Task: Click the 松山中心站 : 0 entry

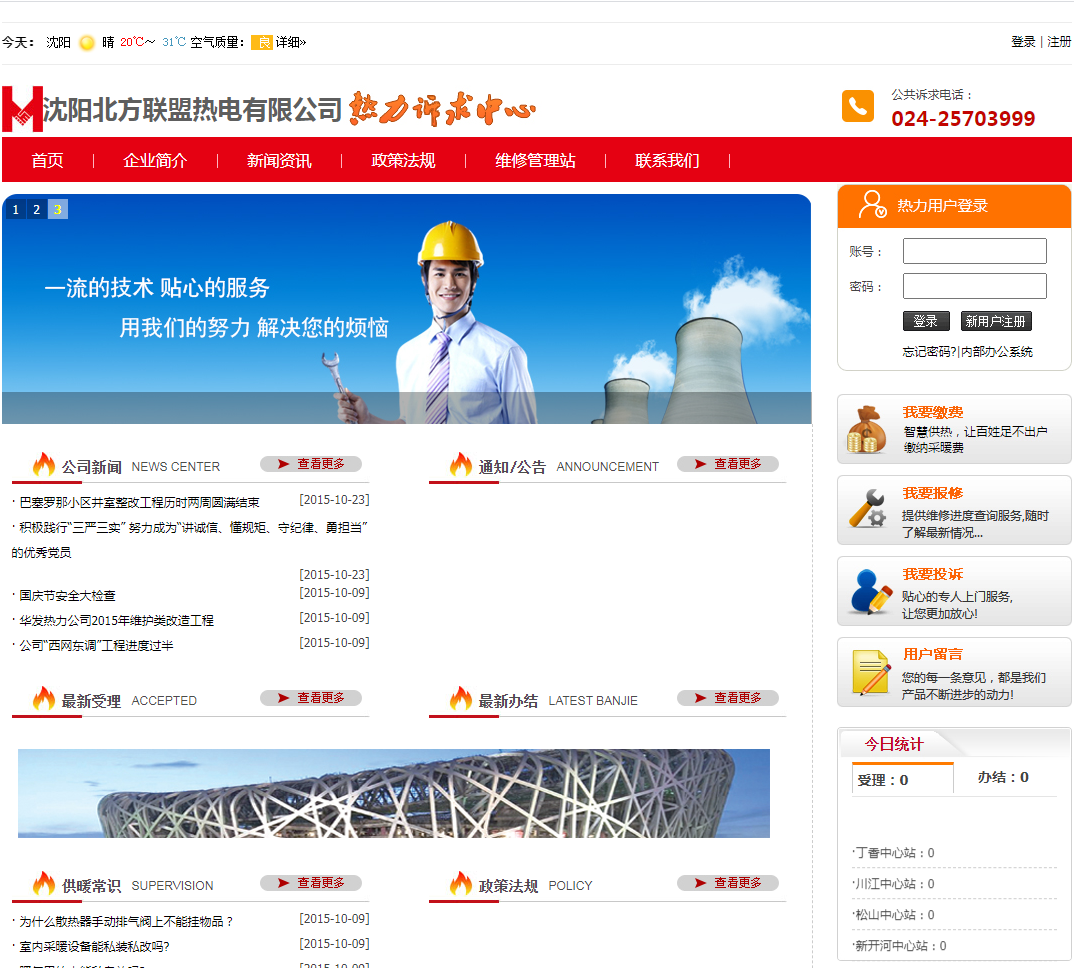Action: pos(894,915)
